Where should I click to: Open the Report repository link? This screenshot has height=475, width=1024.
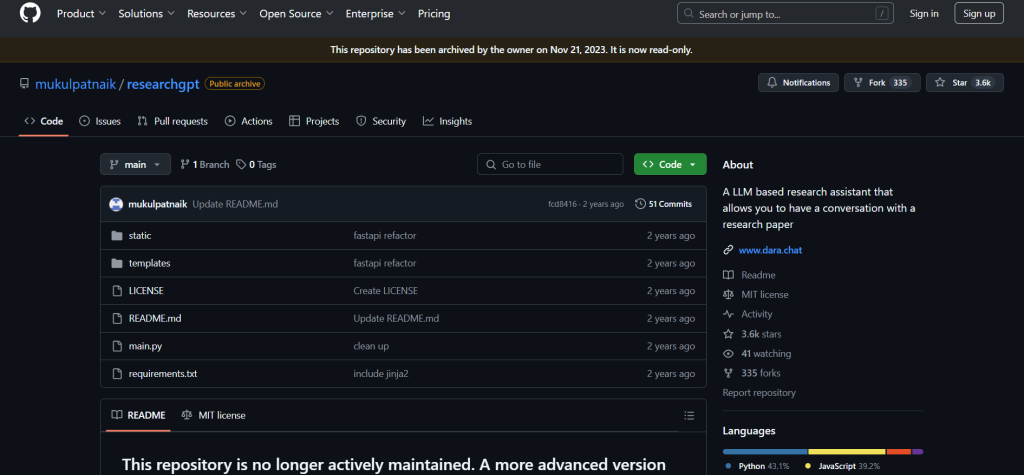pyautogui.click(x=759, y=393)
